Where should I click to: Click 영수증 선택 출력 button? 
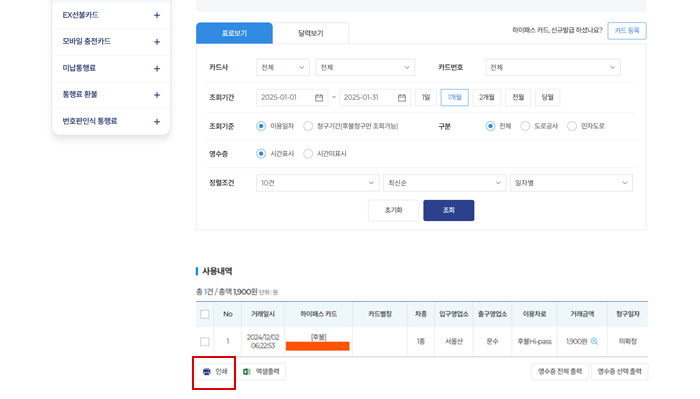tap(619, 372)
